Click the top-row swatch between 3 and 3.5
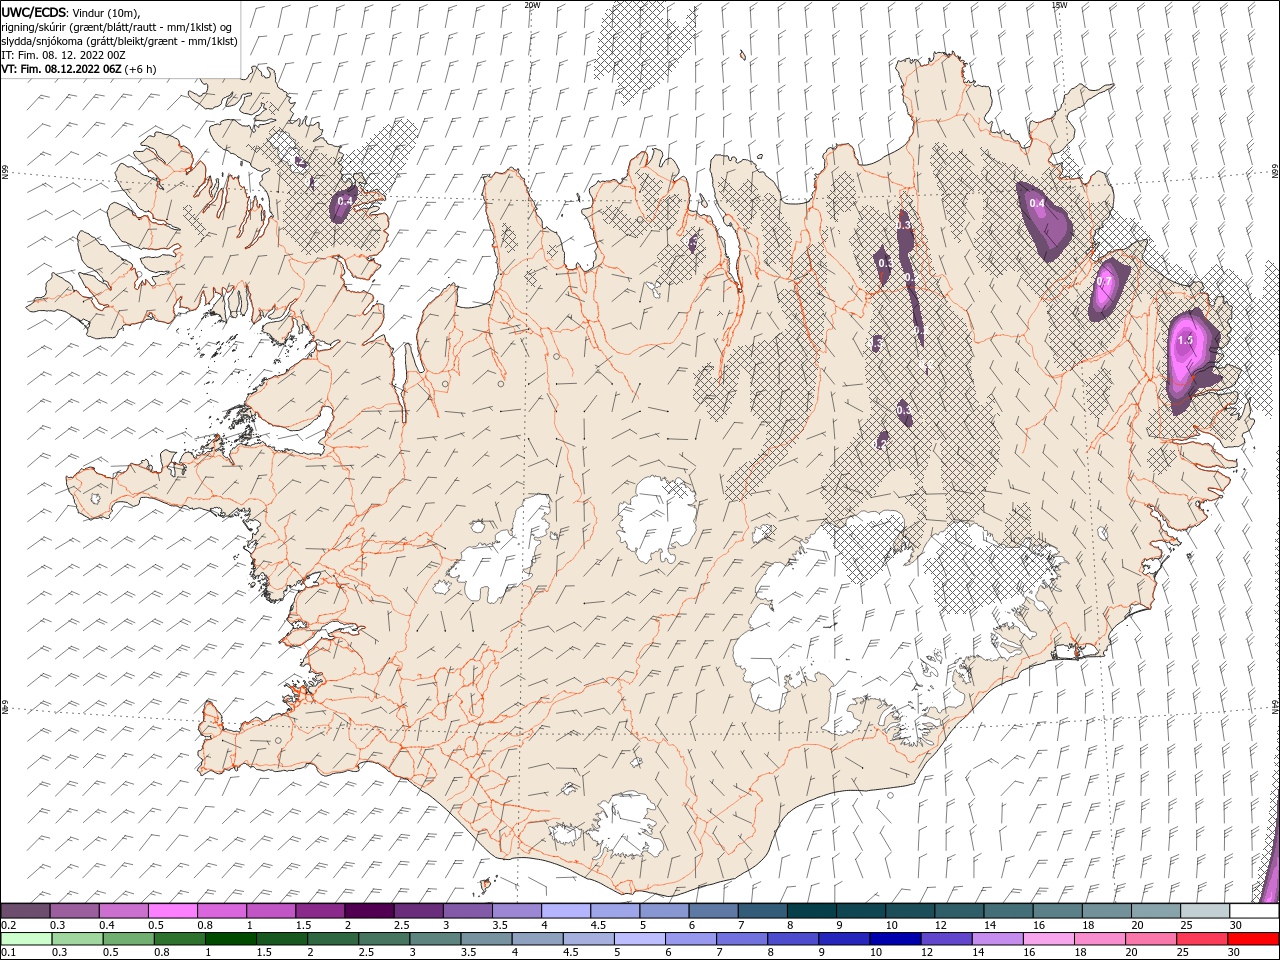This screenshot has width=1280, height=960. 467,911
